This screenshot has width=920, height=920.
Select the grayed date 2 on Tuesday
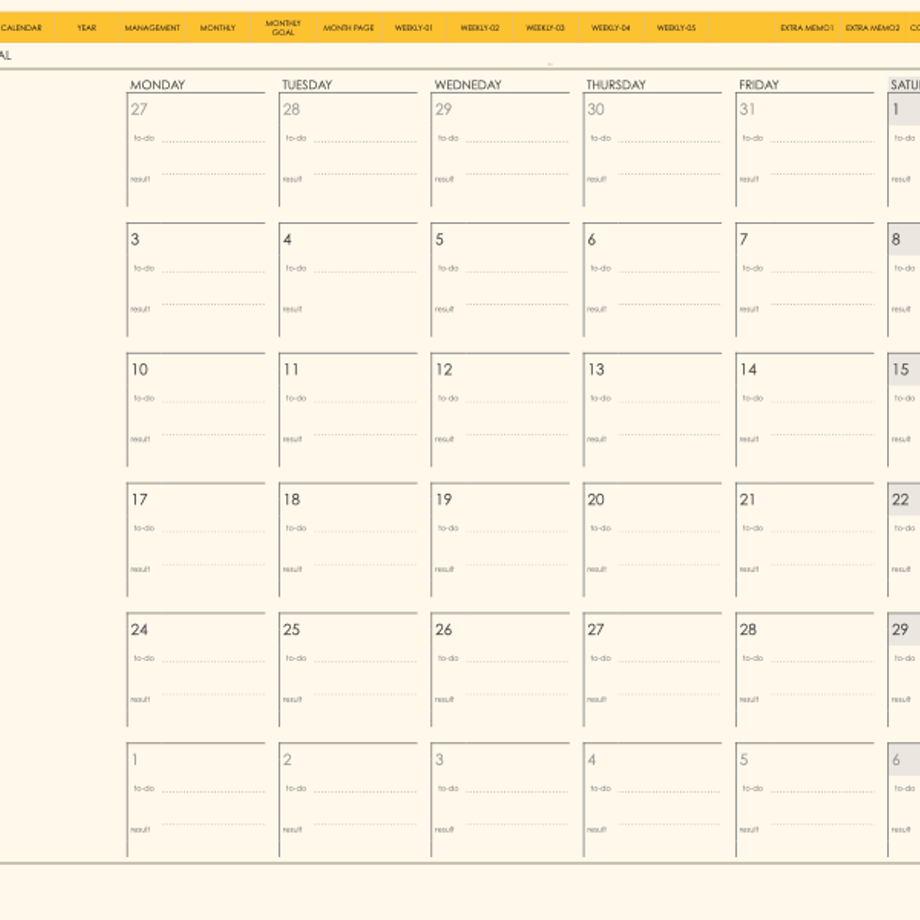(x=288, y=760)
